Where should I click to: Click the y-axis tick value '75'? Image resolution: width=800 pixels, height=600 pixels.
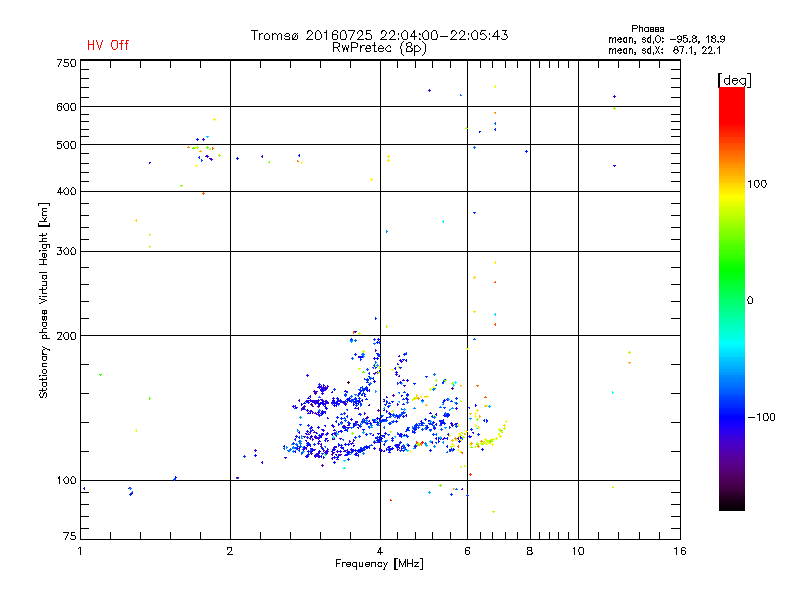click(x=70, y=536)
